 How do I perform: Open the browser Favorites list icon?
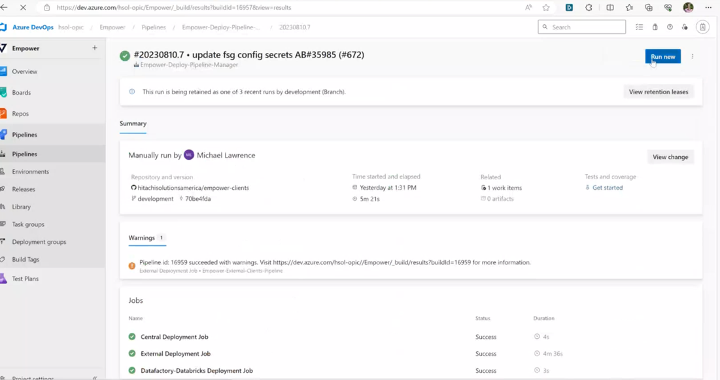tap(629, 7)
